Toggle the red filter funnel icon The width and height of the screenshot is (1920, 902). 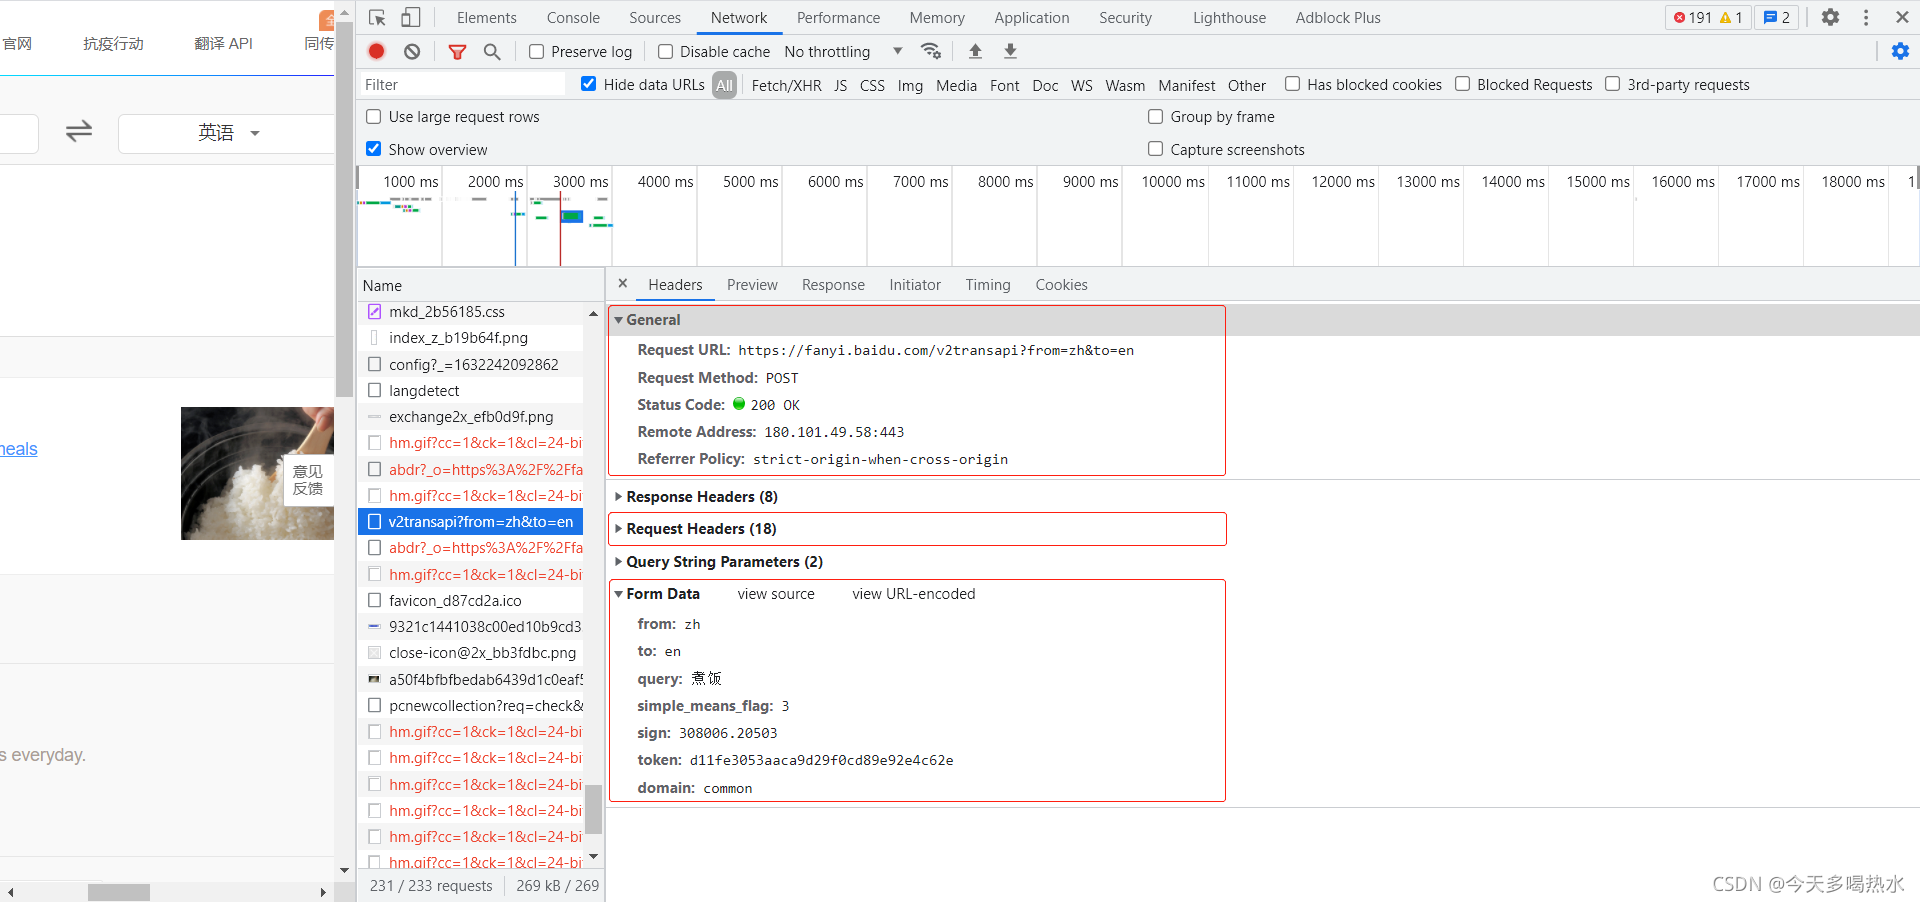tap(457, 52)
